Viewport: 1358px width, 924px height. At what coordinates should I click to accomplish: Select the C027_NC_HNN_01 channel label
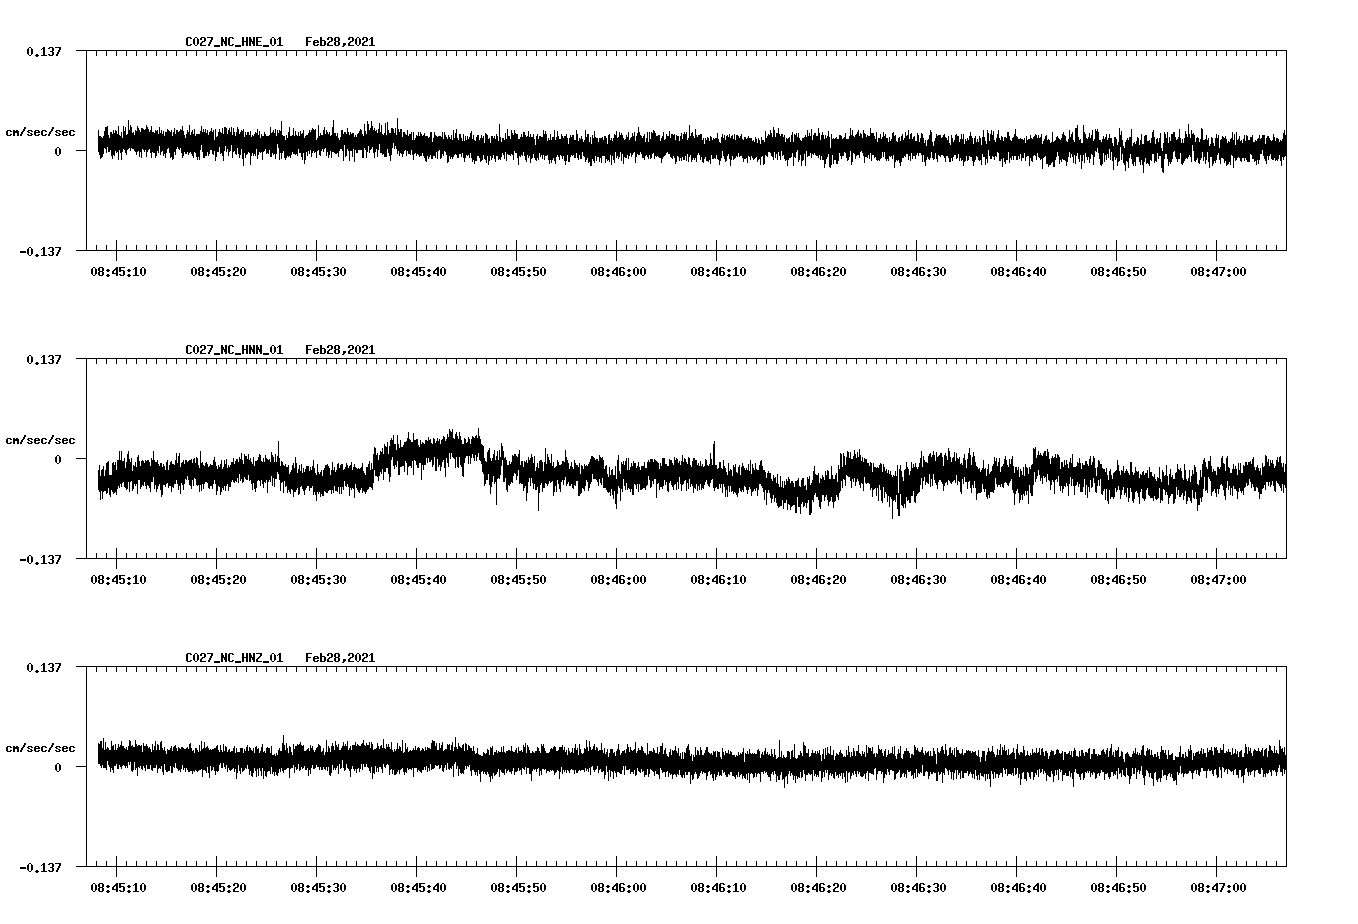coord(232,350)
